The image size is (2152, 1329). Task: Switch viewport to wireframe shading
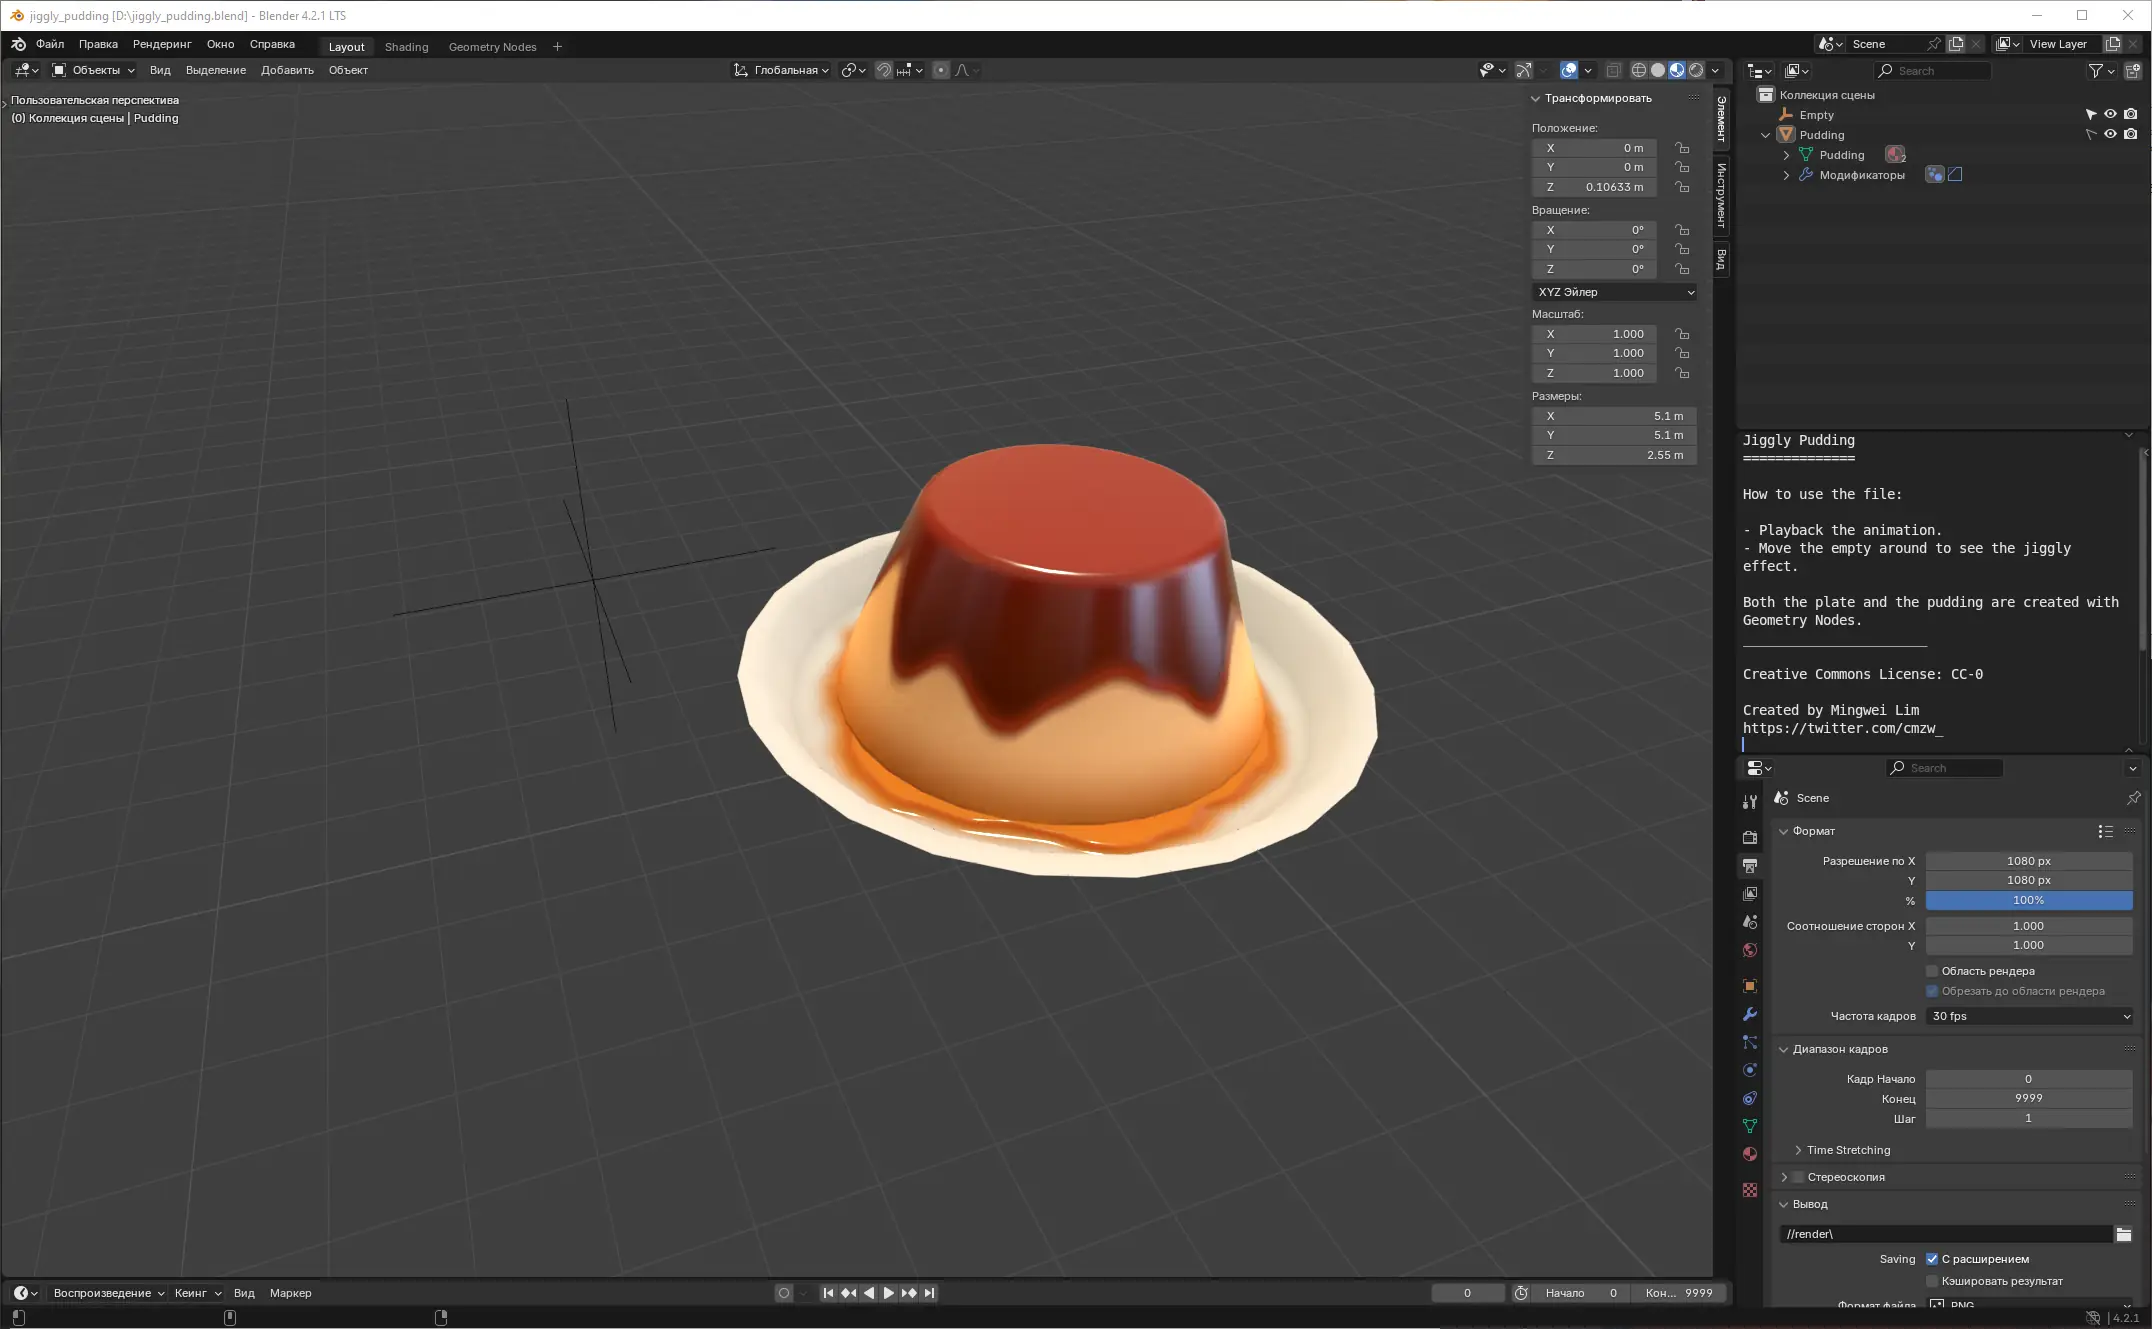click(x=1638, y=70)
